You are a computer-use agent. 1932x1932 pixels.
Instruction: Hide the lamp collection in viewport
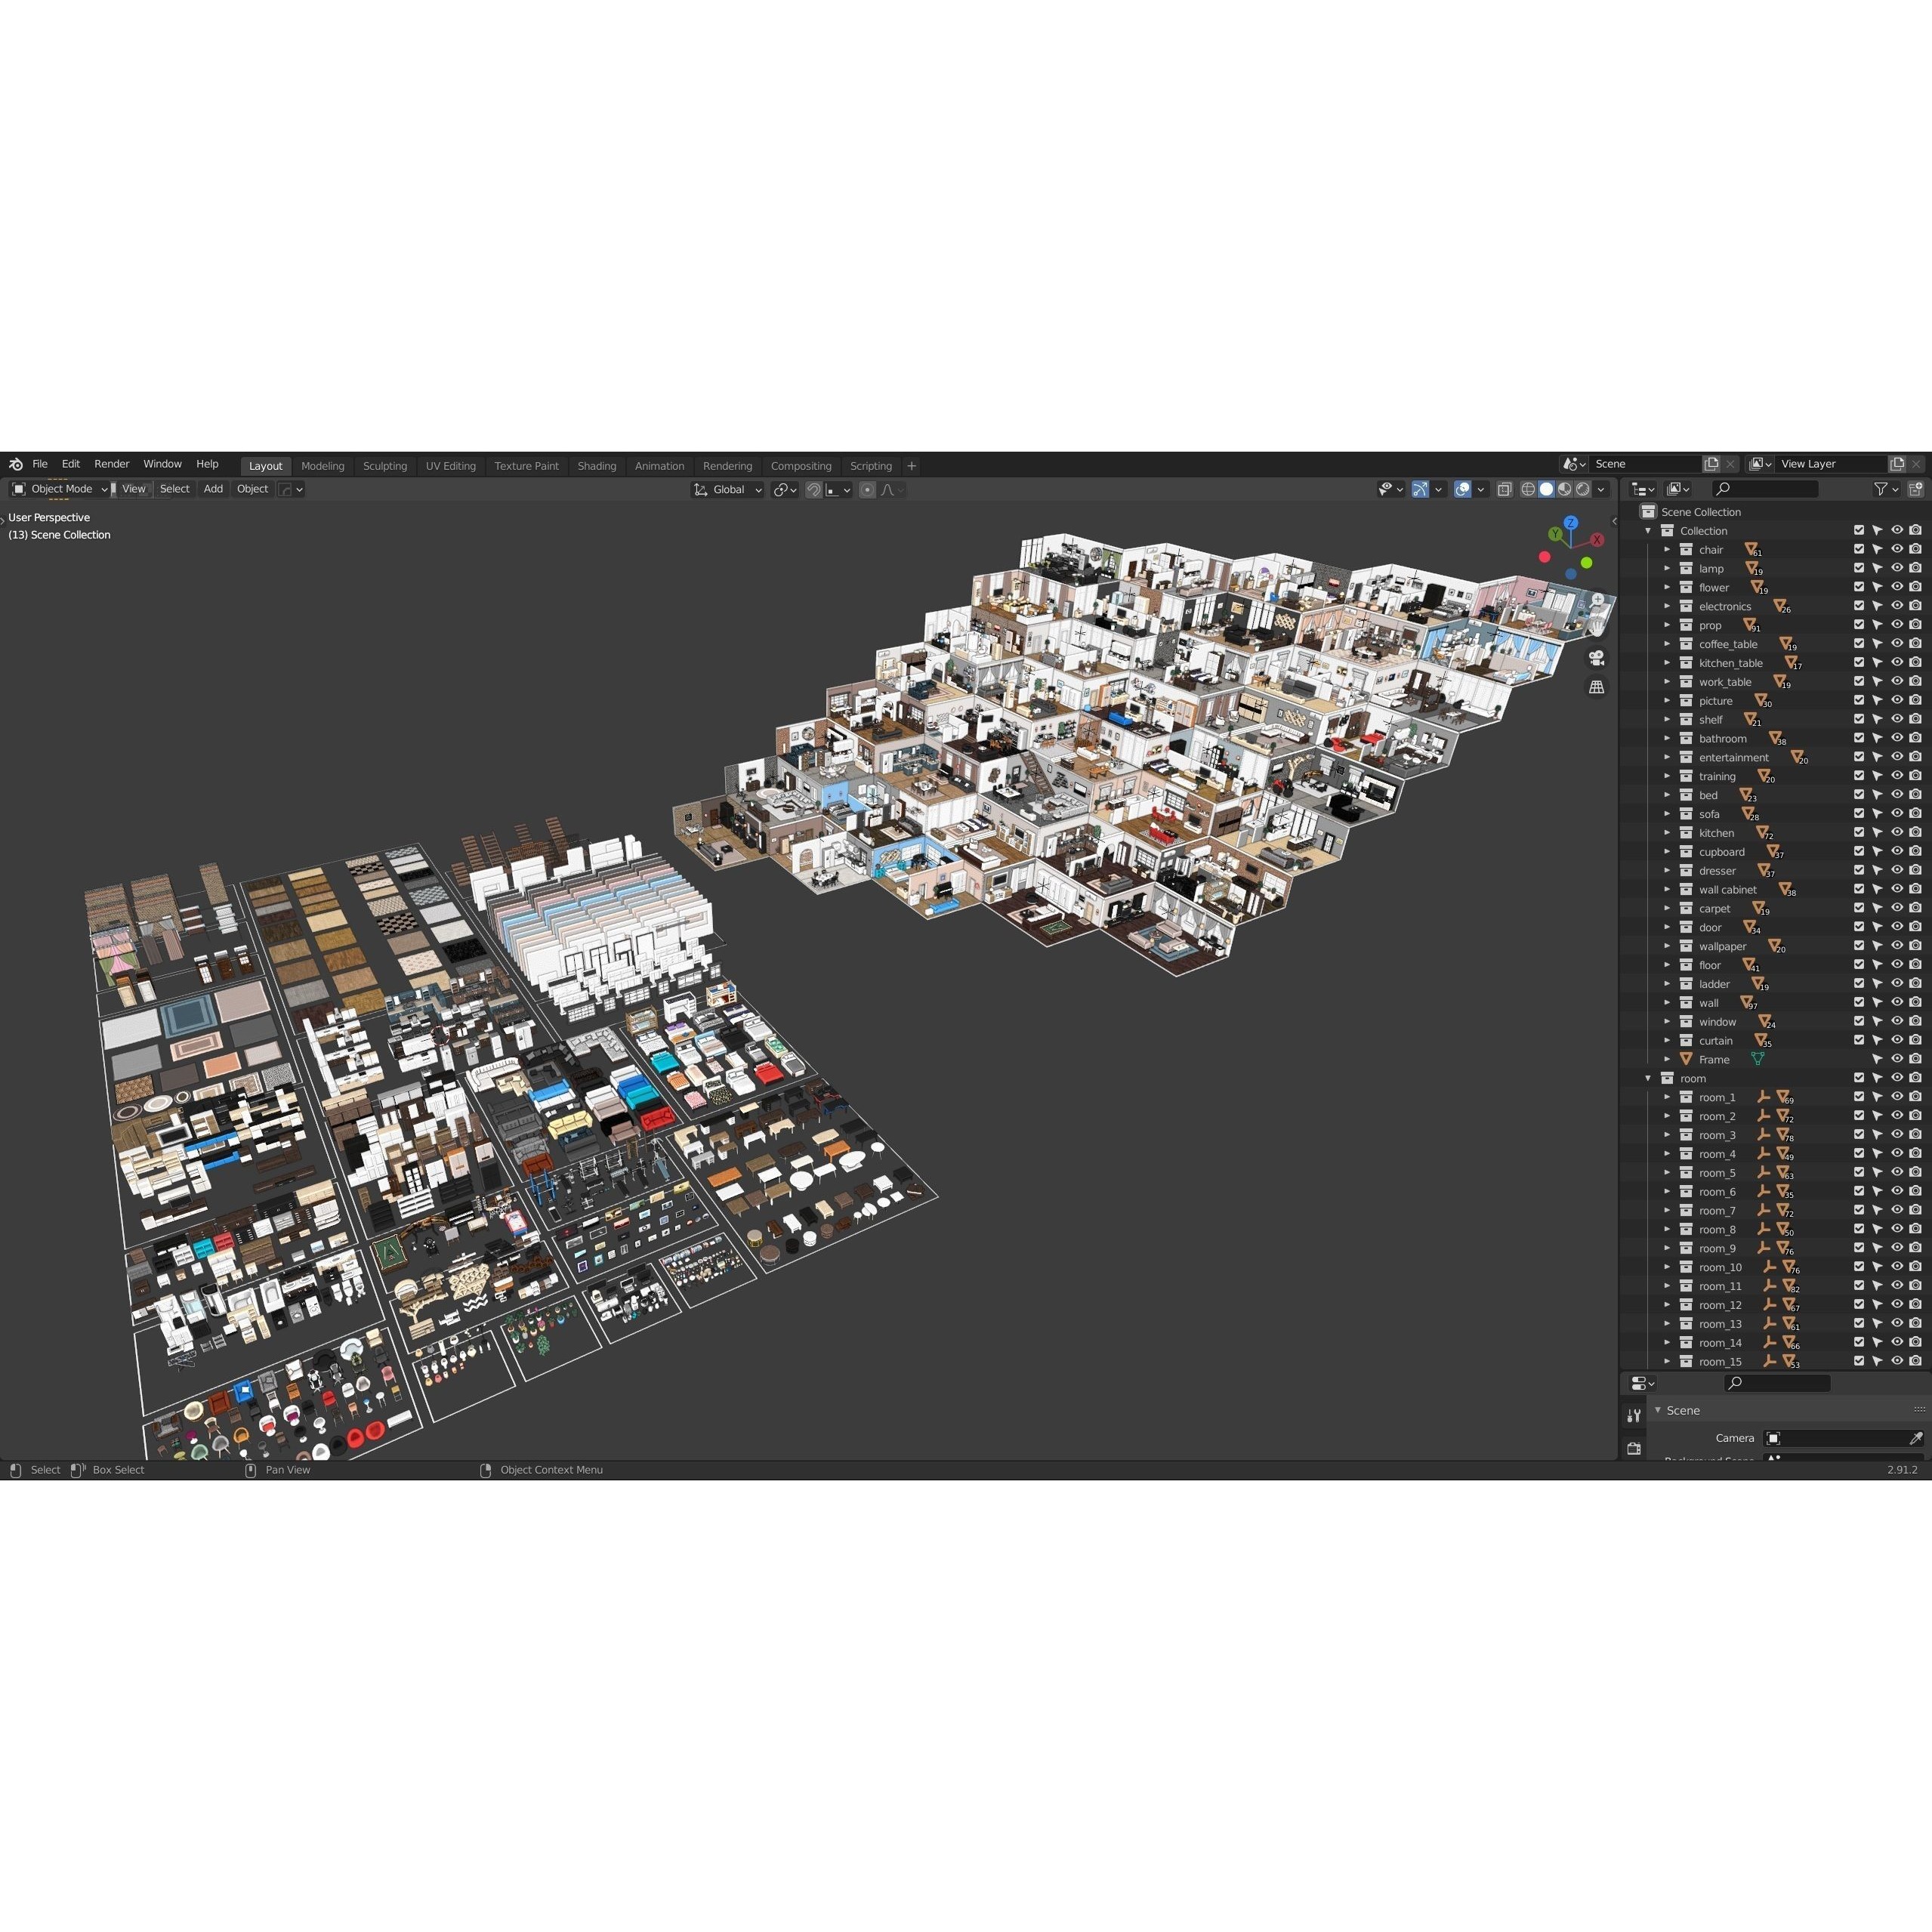tap(1897, 568)
